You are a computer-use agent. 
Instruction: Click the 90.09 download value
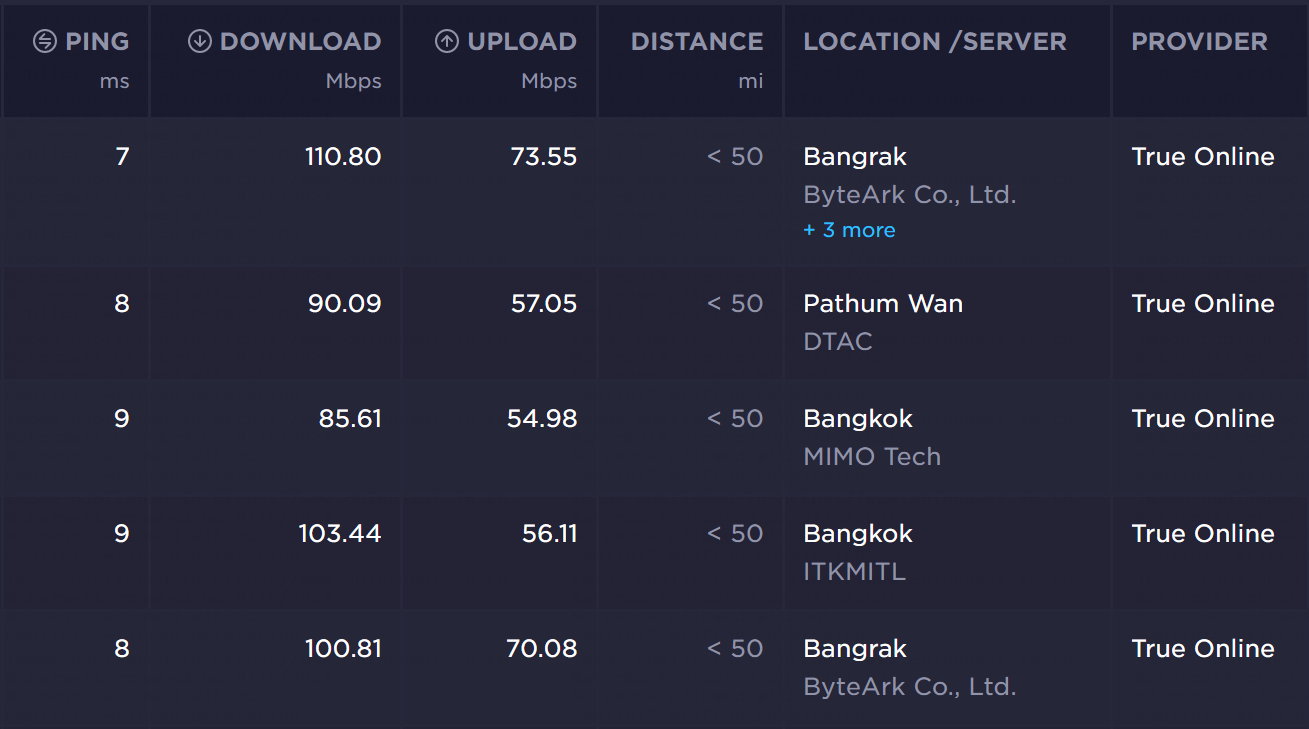click(x=345, y=304)
